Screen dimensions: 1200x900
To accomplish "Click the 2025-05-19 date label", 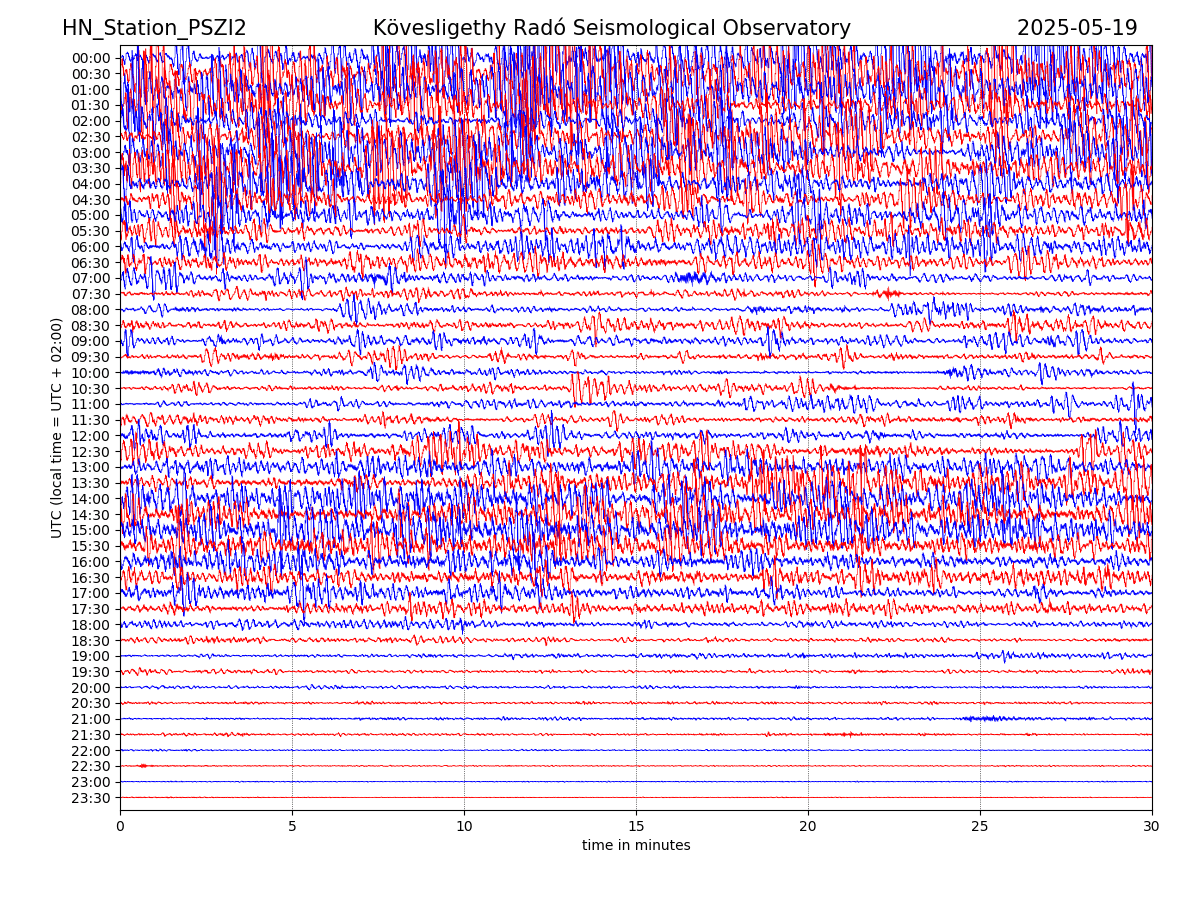I will 1077,28.
